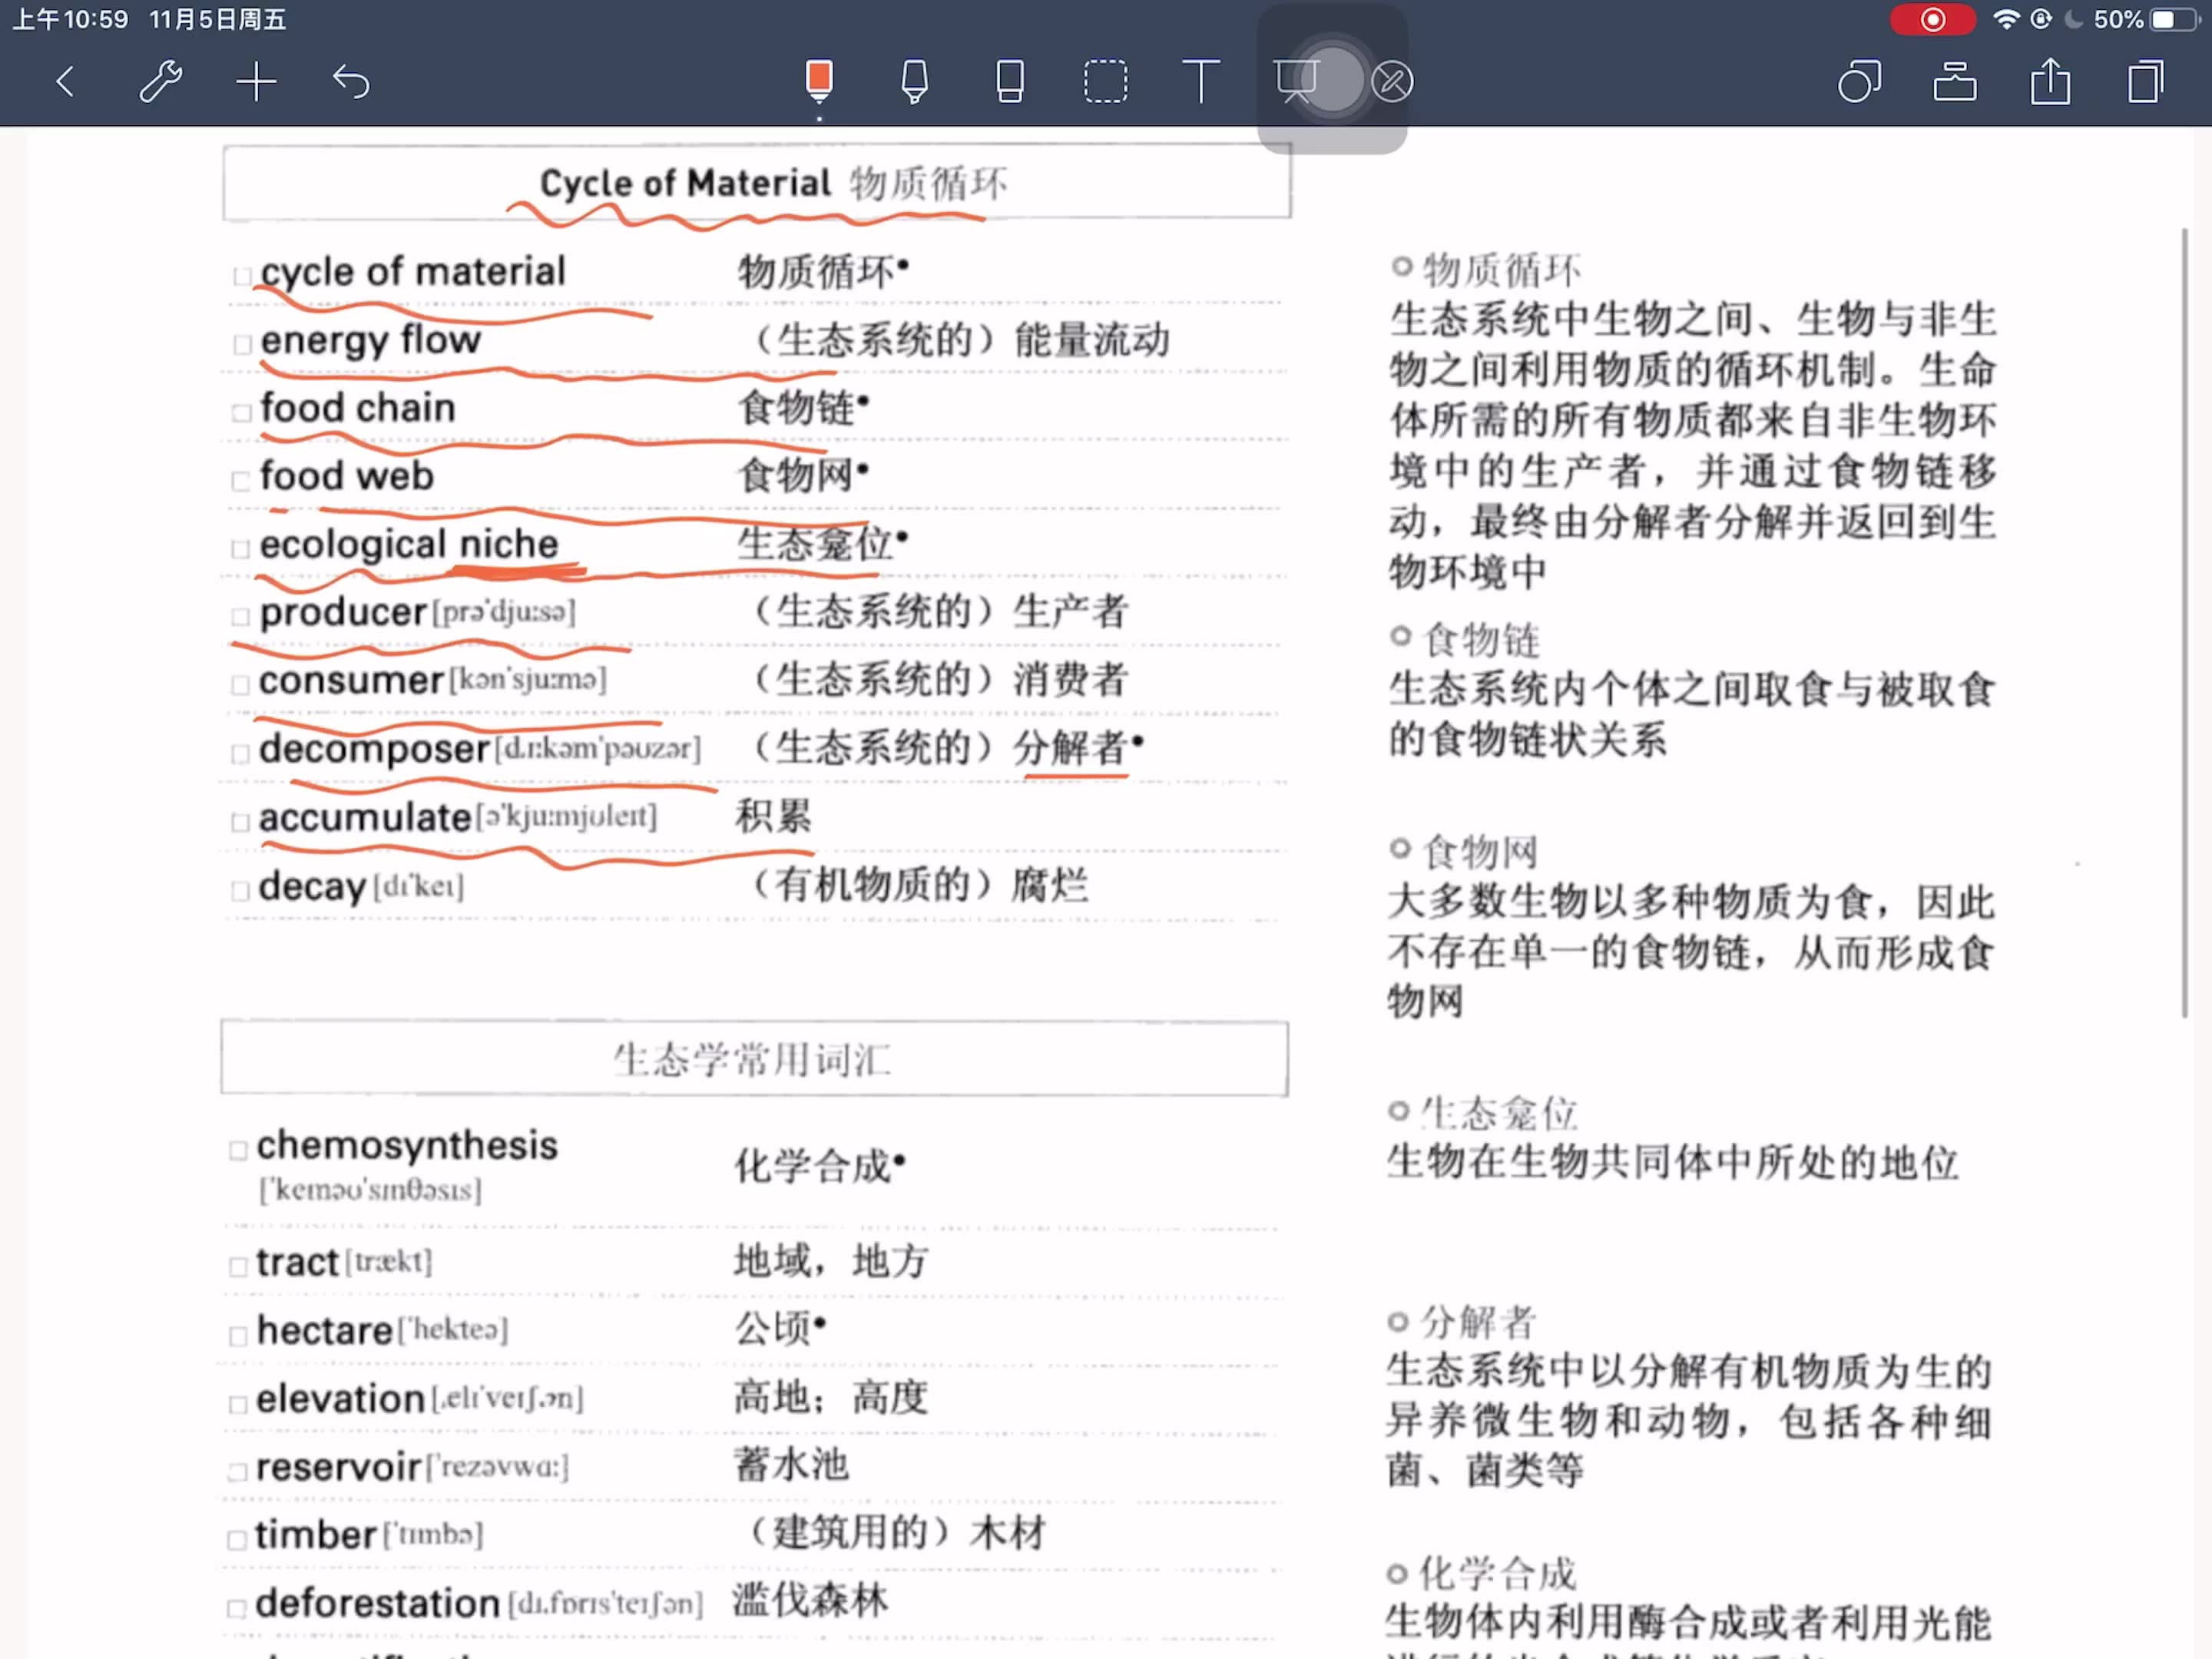Tap the glossary heading '食物链'
This screenshot has width=2212, height=1659.
click(x=1482, y=639)
